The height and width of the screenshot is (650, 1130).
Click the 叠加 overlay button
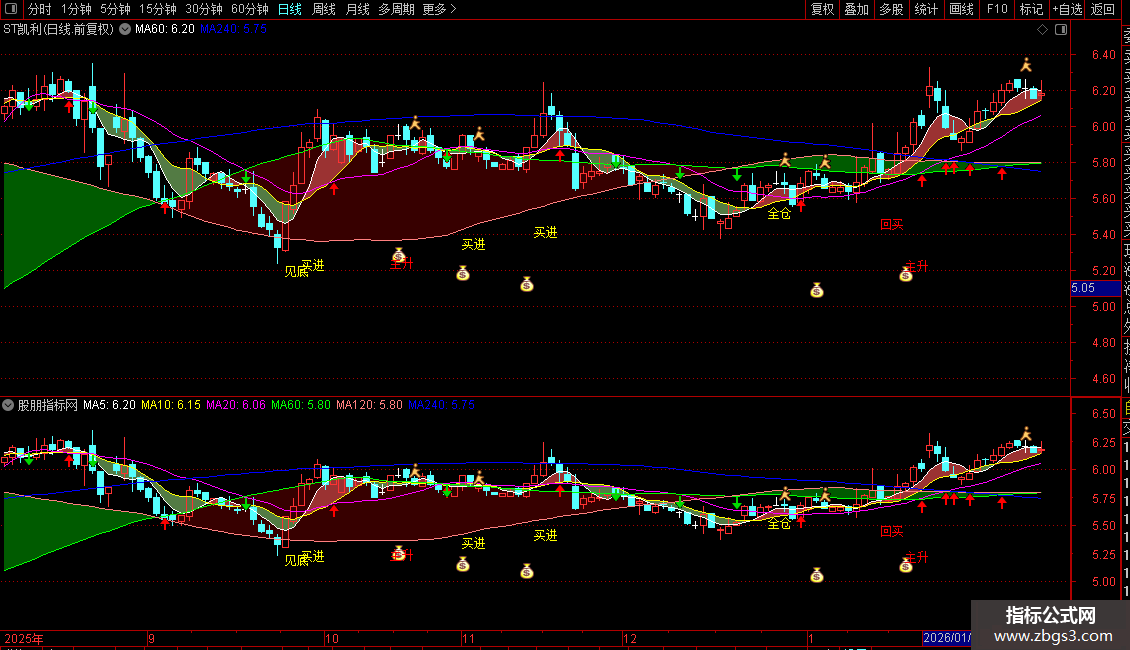(856, 9)
